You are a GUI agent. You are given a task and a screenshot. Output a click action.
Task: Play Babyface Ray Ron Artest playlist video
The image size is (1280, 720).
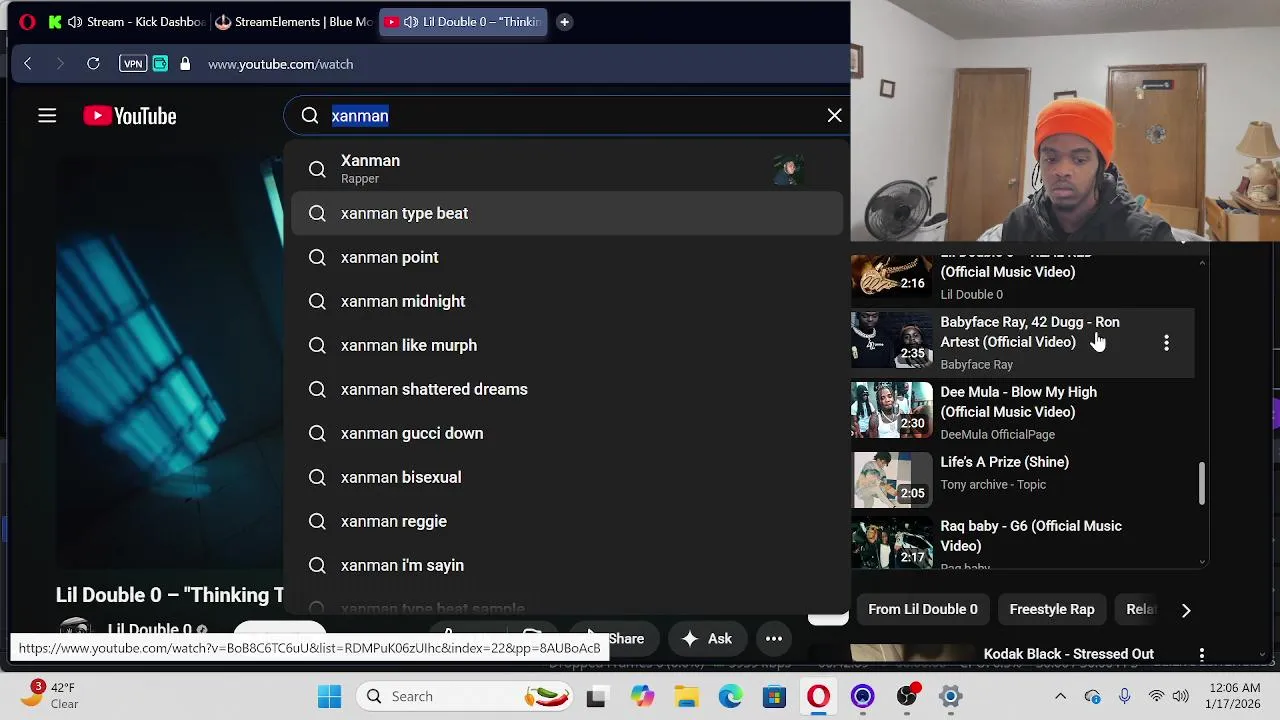[x=1030, y=332]
